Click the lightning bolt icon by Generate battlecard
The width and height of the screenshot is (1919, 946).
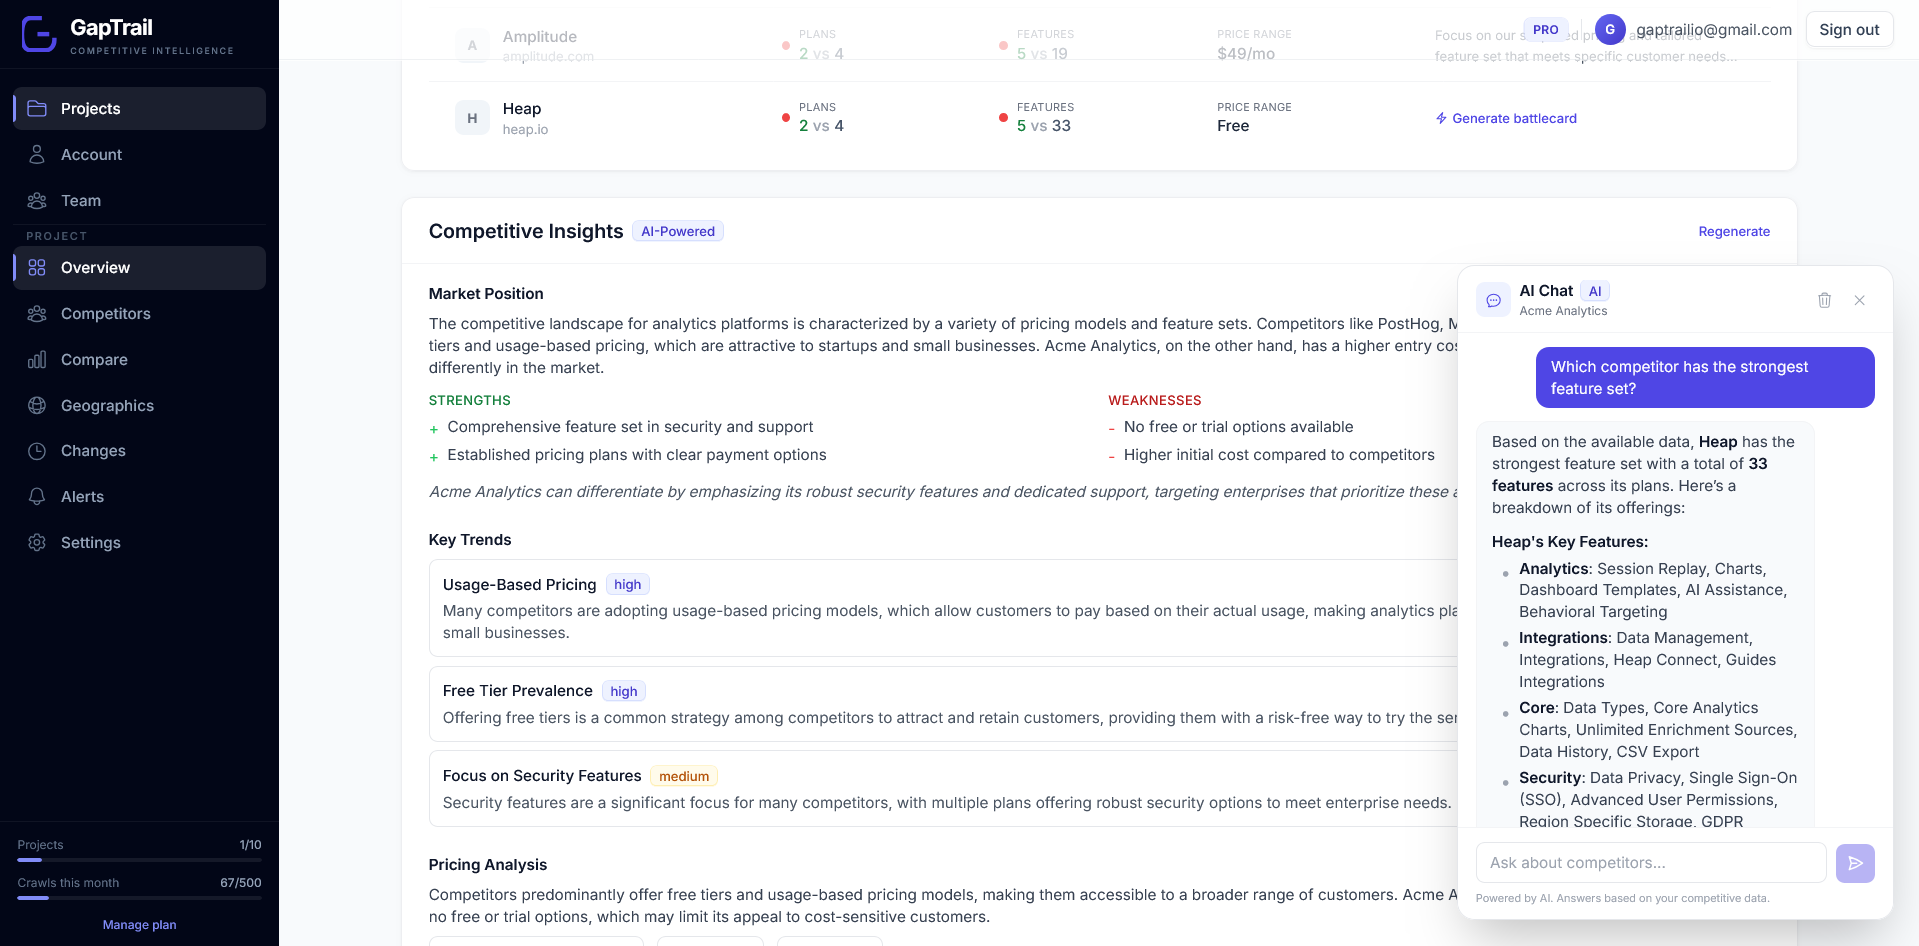pyautogui.click(x=1441, y=118)
